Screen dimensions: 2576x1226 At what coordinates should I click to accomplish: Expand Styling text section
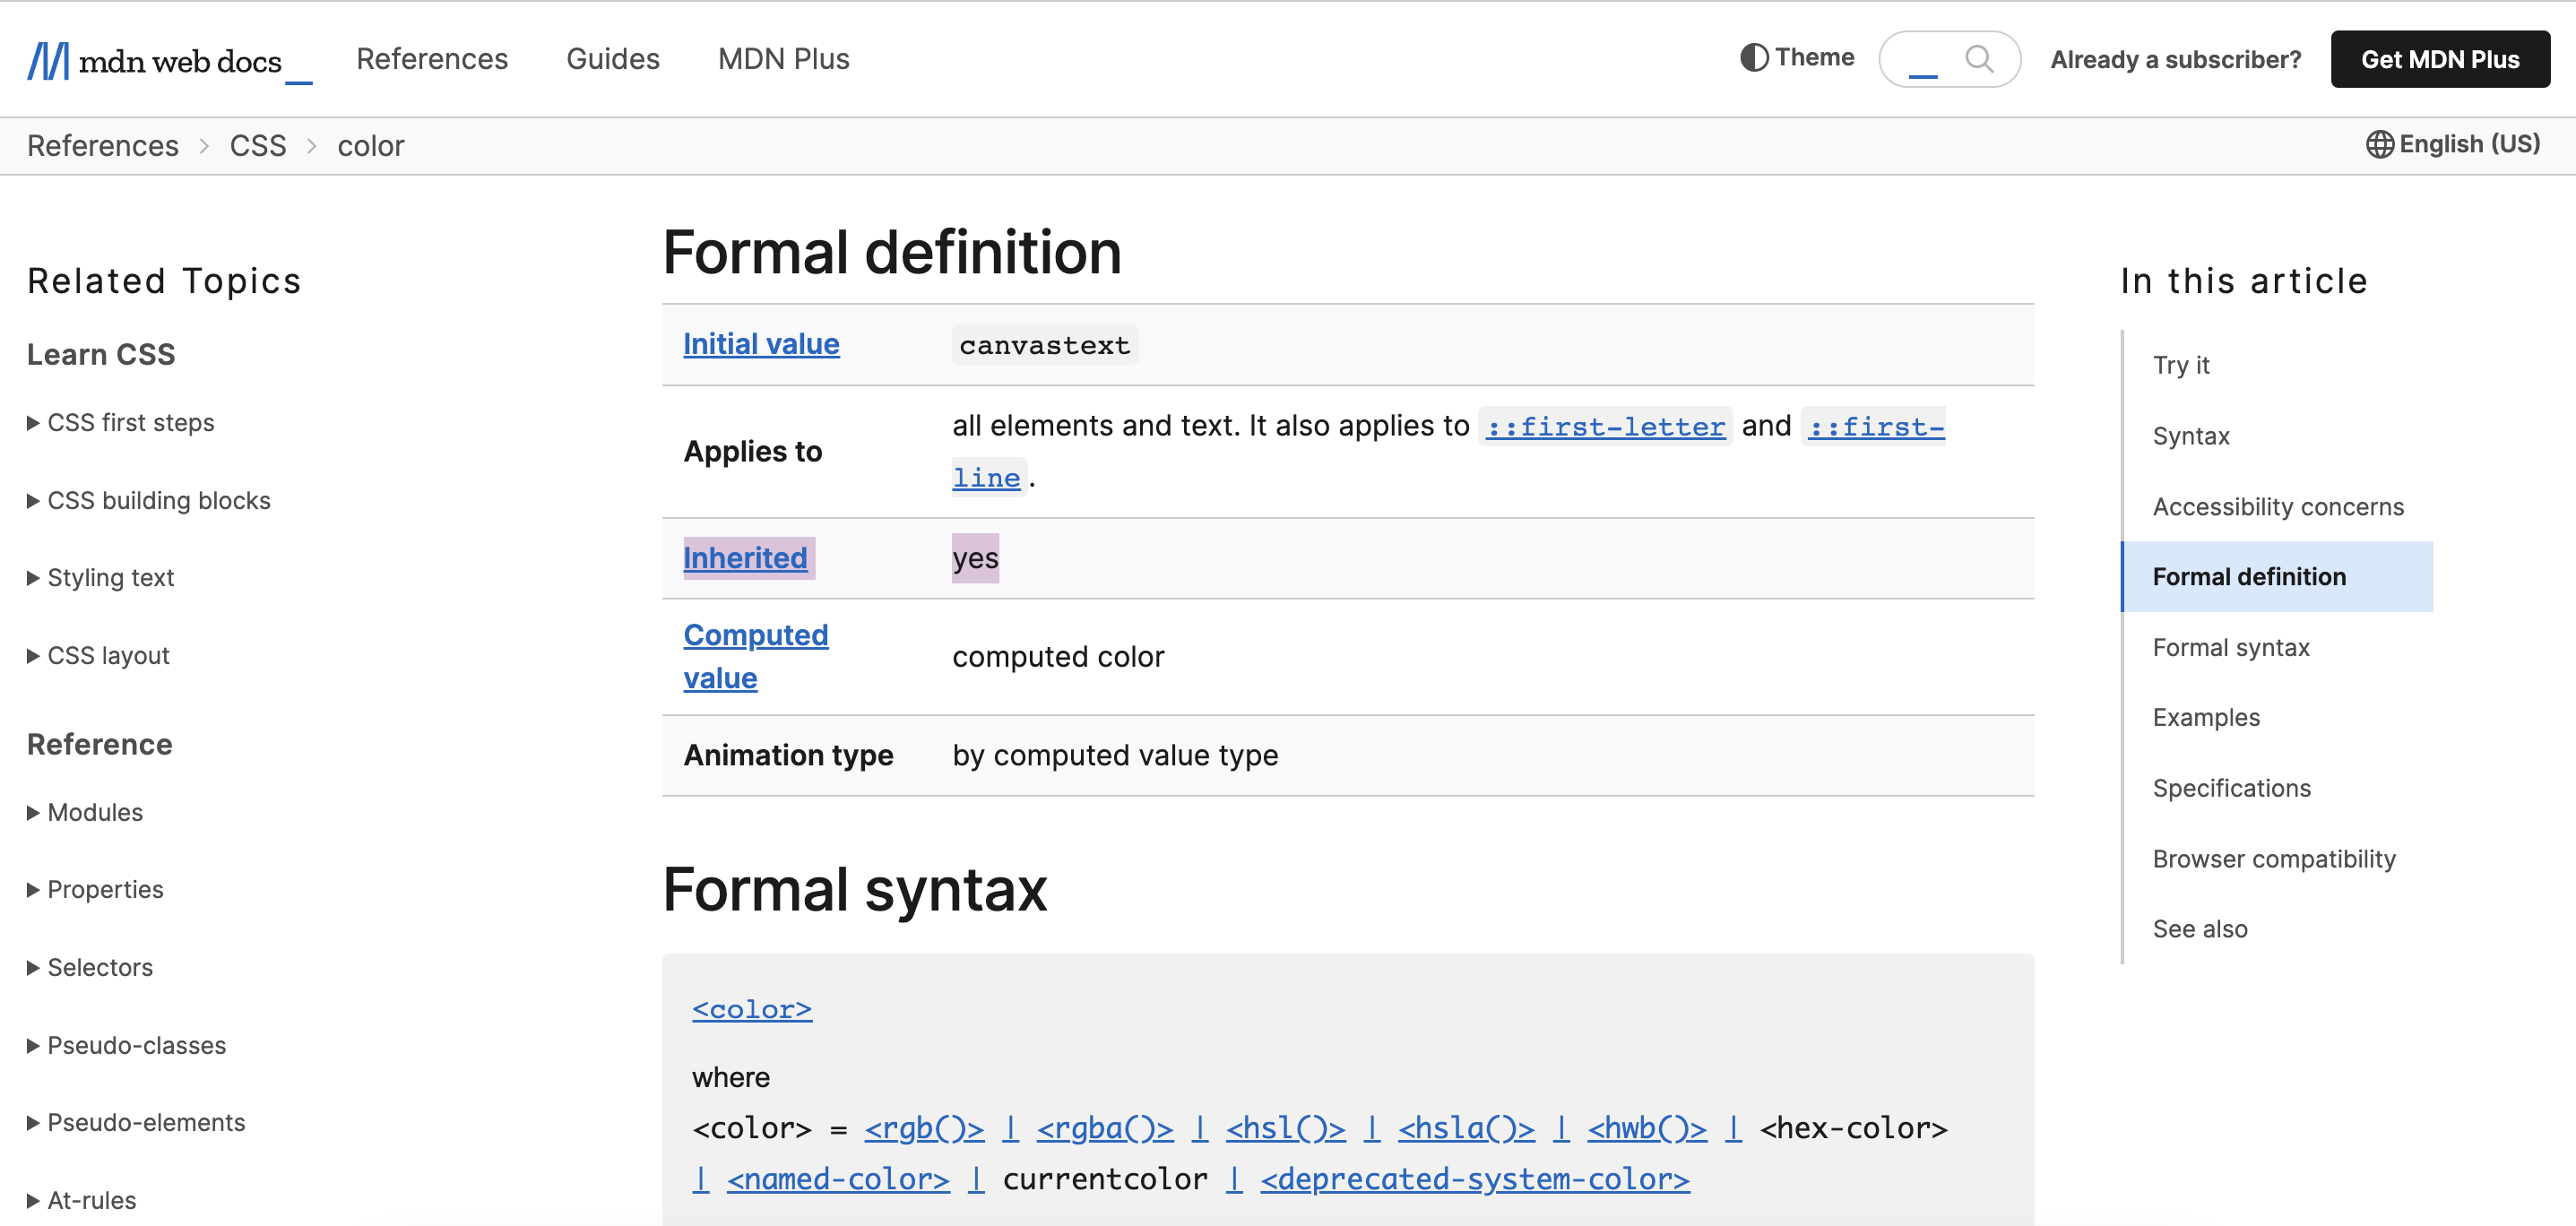(101, 577)
